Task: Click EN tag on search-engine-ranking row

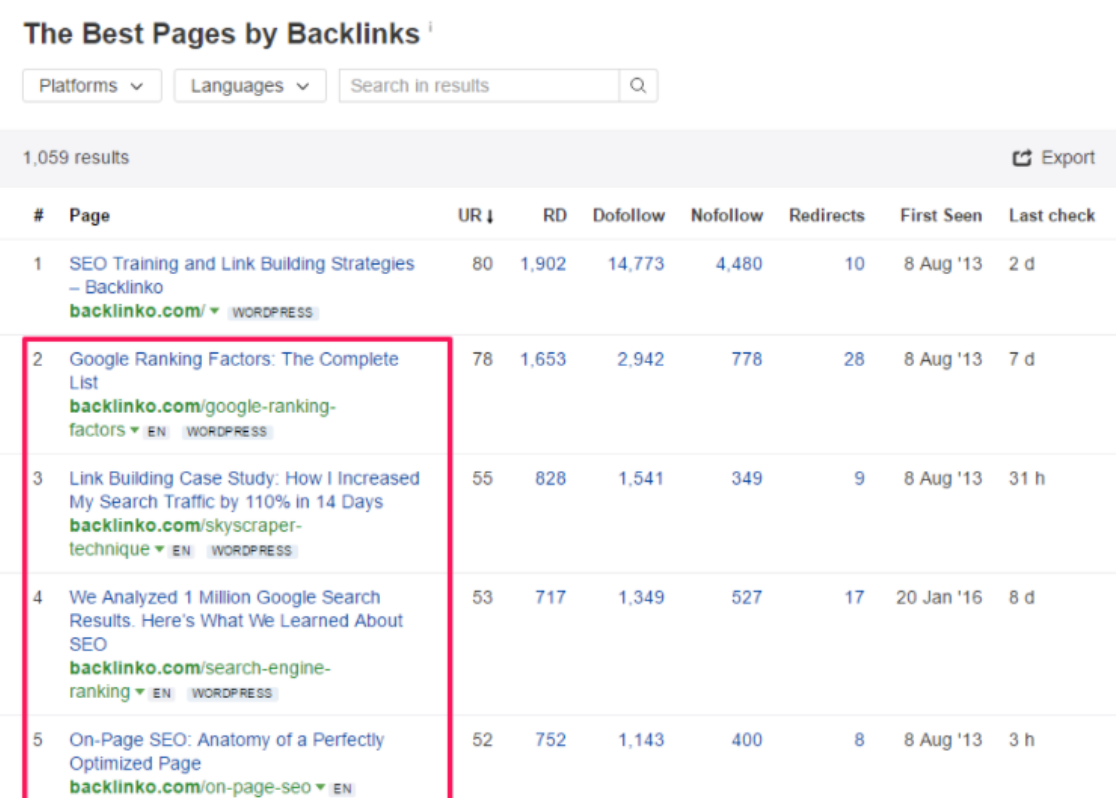Action: click(x=162, y=693)
